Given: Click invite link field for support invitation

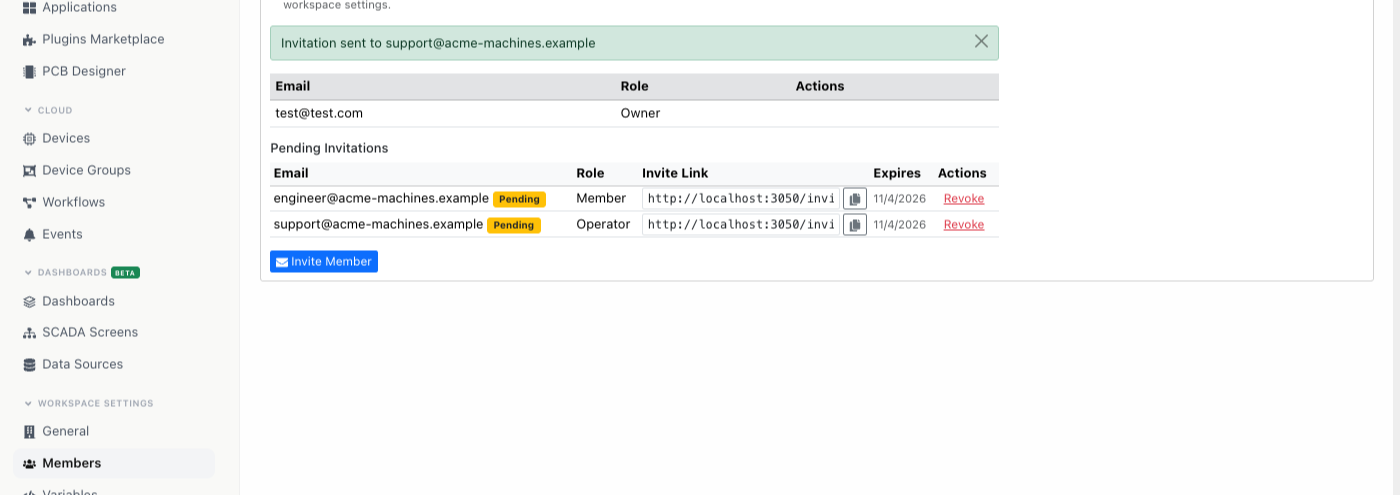Looking at the screenshot, I should [x=741, y=224].
